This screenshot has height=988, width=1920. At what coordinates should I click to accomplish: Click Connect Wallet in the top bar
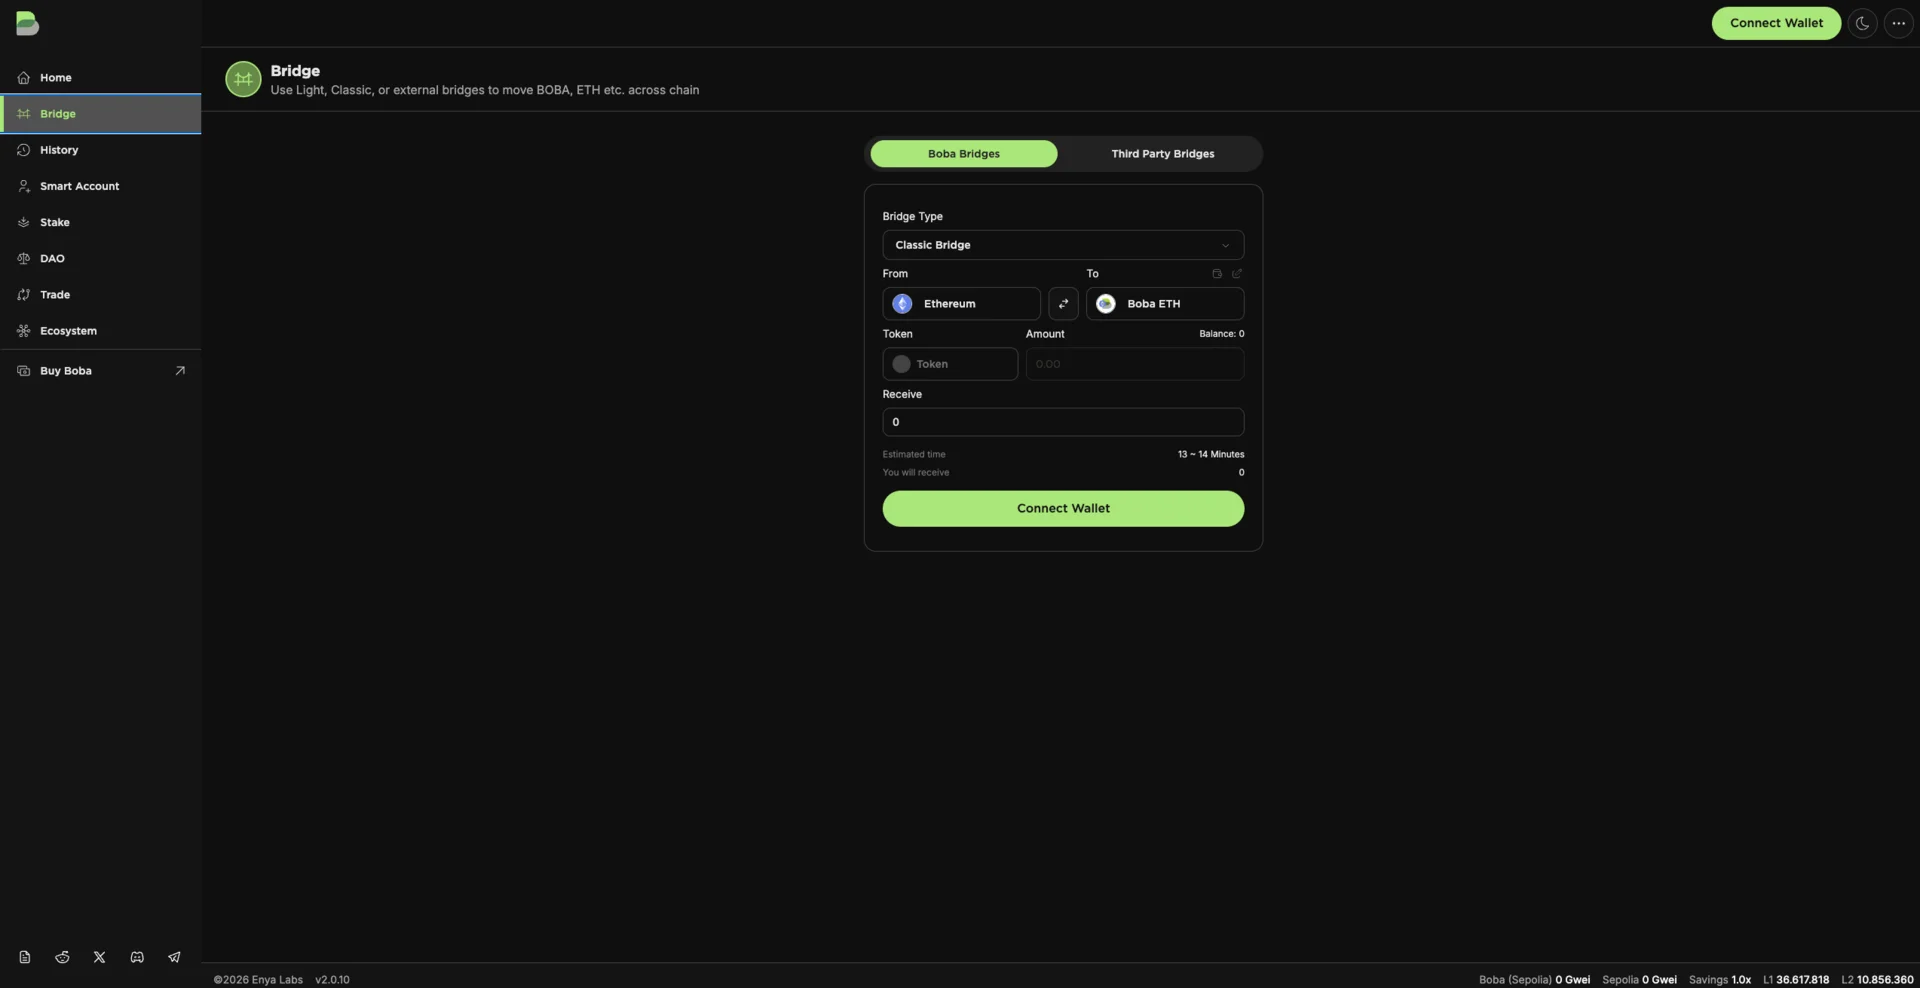point(1776,23)
